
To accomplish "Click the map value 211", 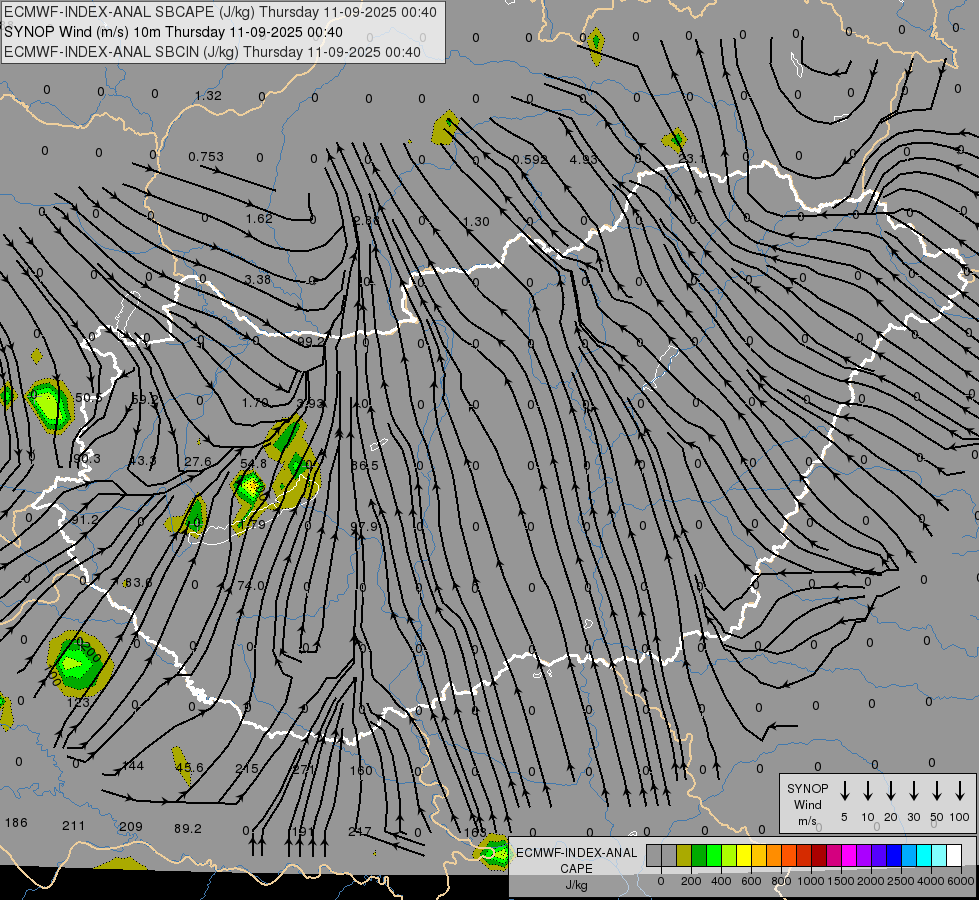I will (74, 826).
